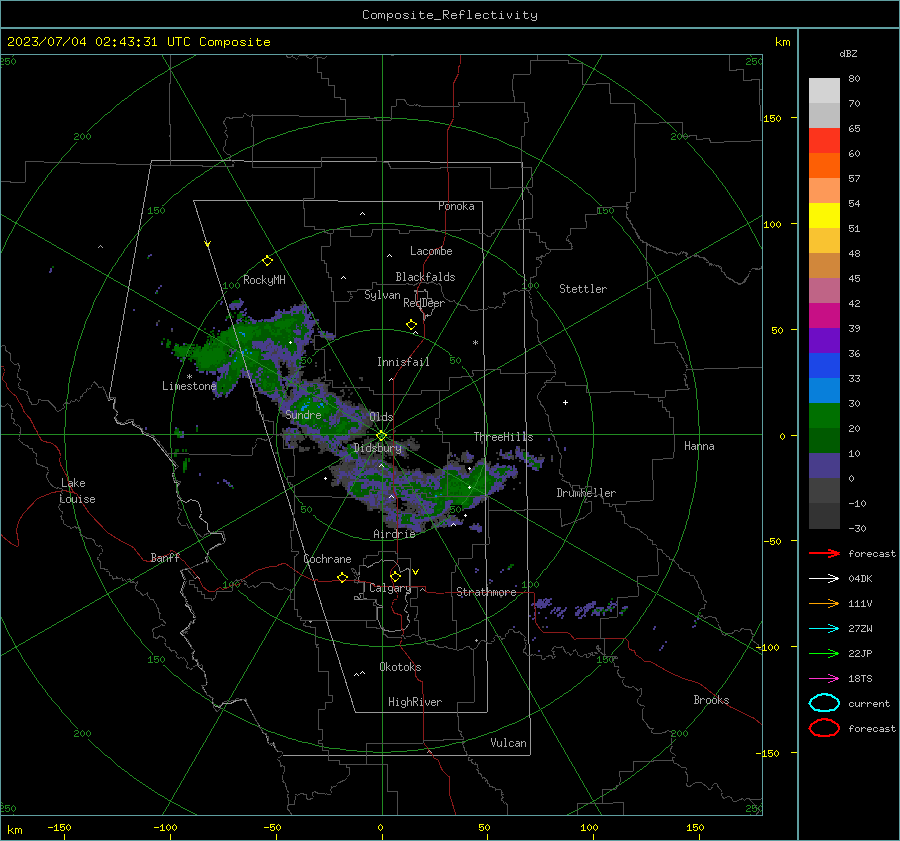Select the 39 dBZ purple swatch
The height and width of the screenshot is (841, 900).
tap(824, 340)
